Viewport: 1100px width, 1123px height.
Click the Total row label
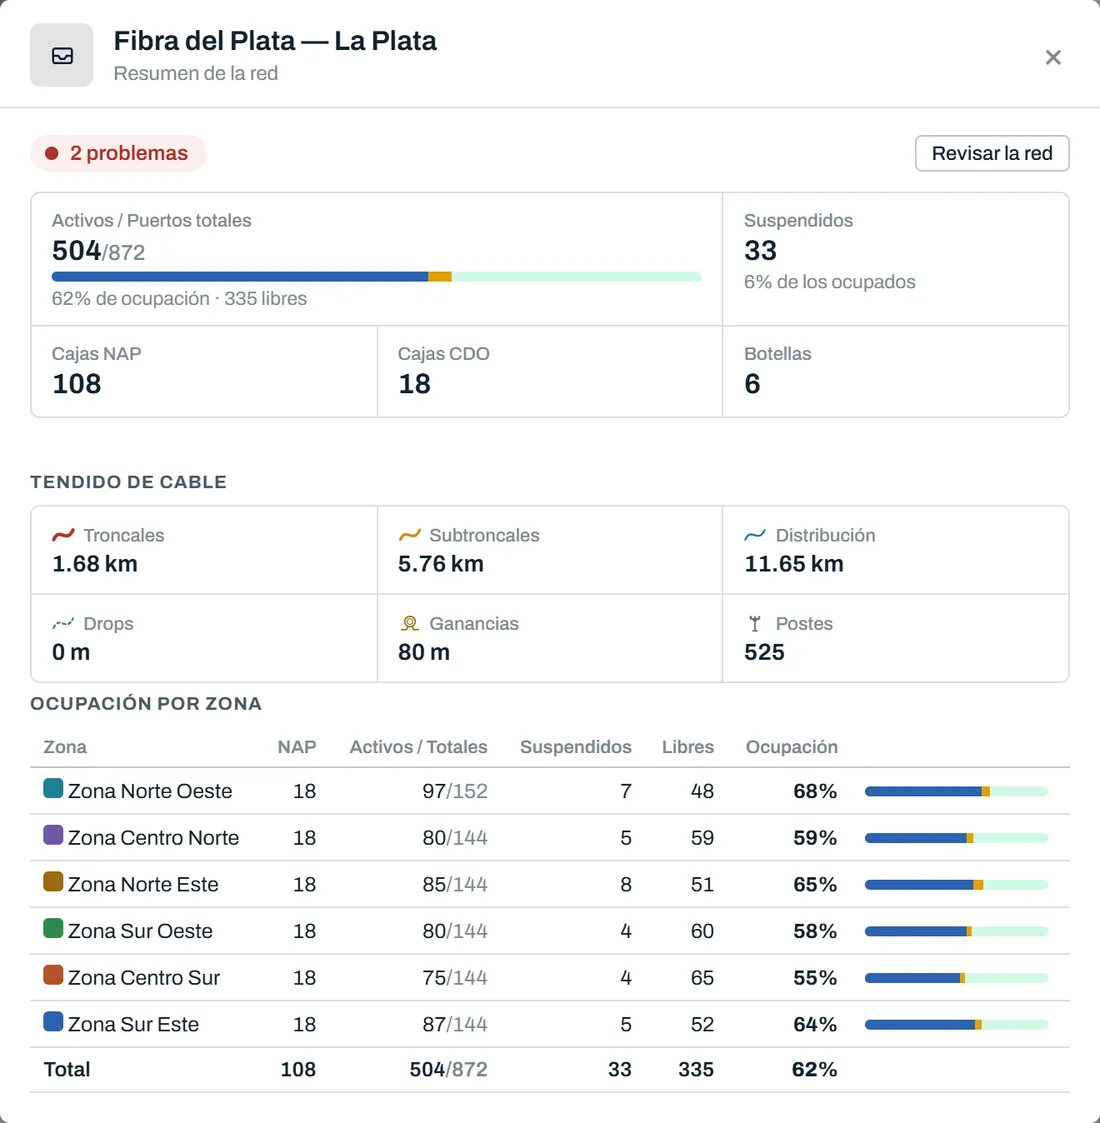[67, 1069]
